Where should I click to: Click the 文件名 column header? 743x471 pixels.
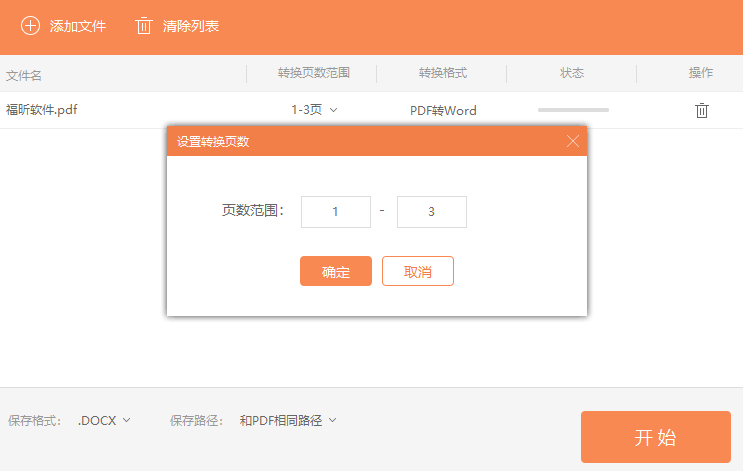(24, 75)
